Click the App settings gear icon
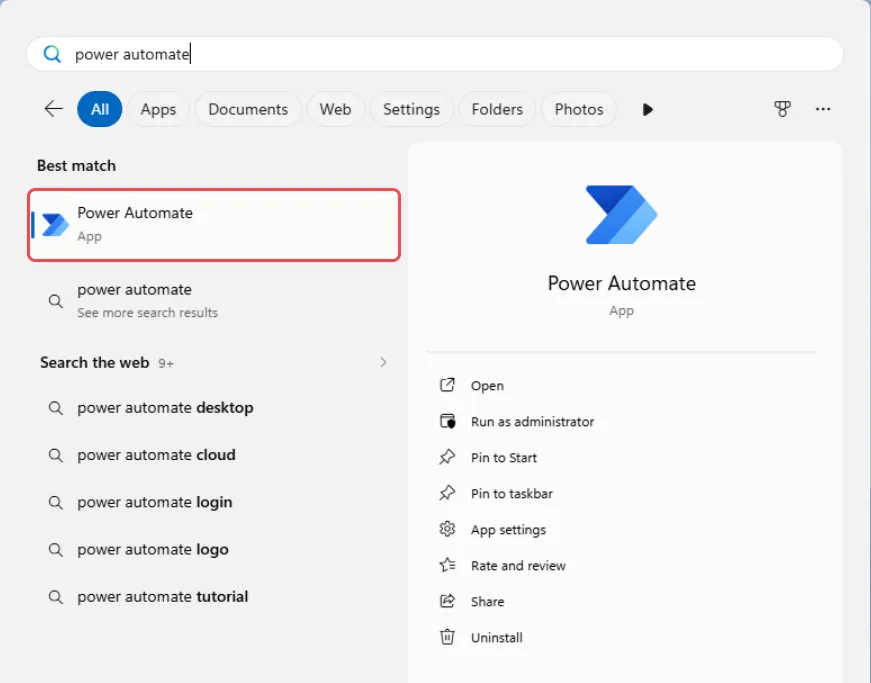This screenshot has width=871, height=683. click(x=447, y=529)
